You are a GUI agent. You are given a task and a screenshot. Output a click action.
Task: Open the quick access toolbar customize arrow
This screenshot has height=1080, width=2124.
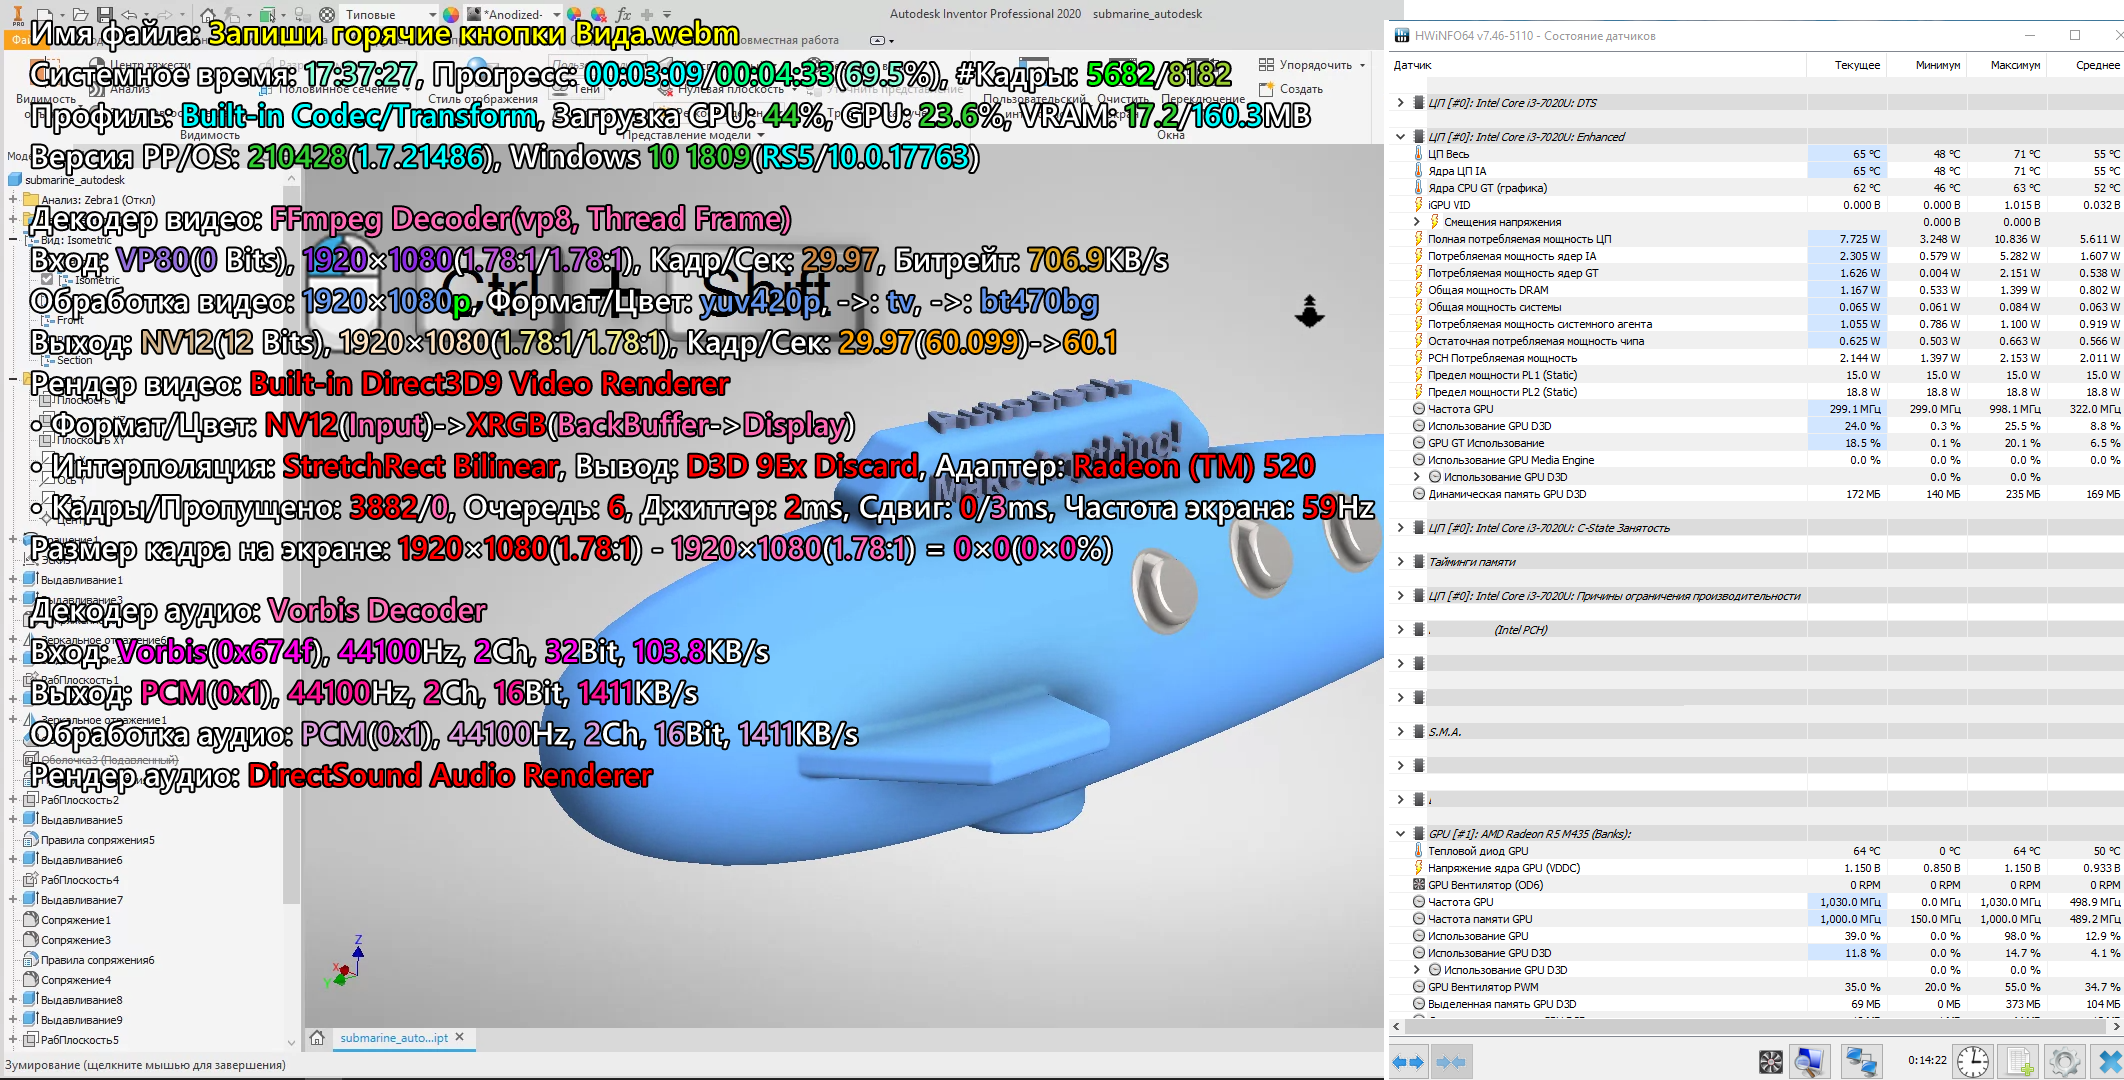tap(667, 15)
